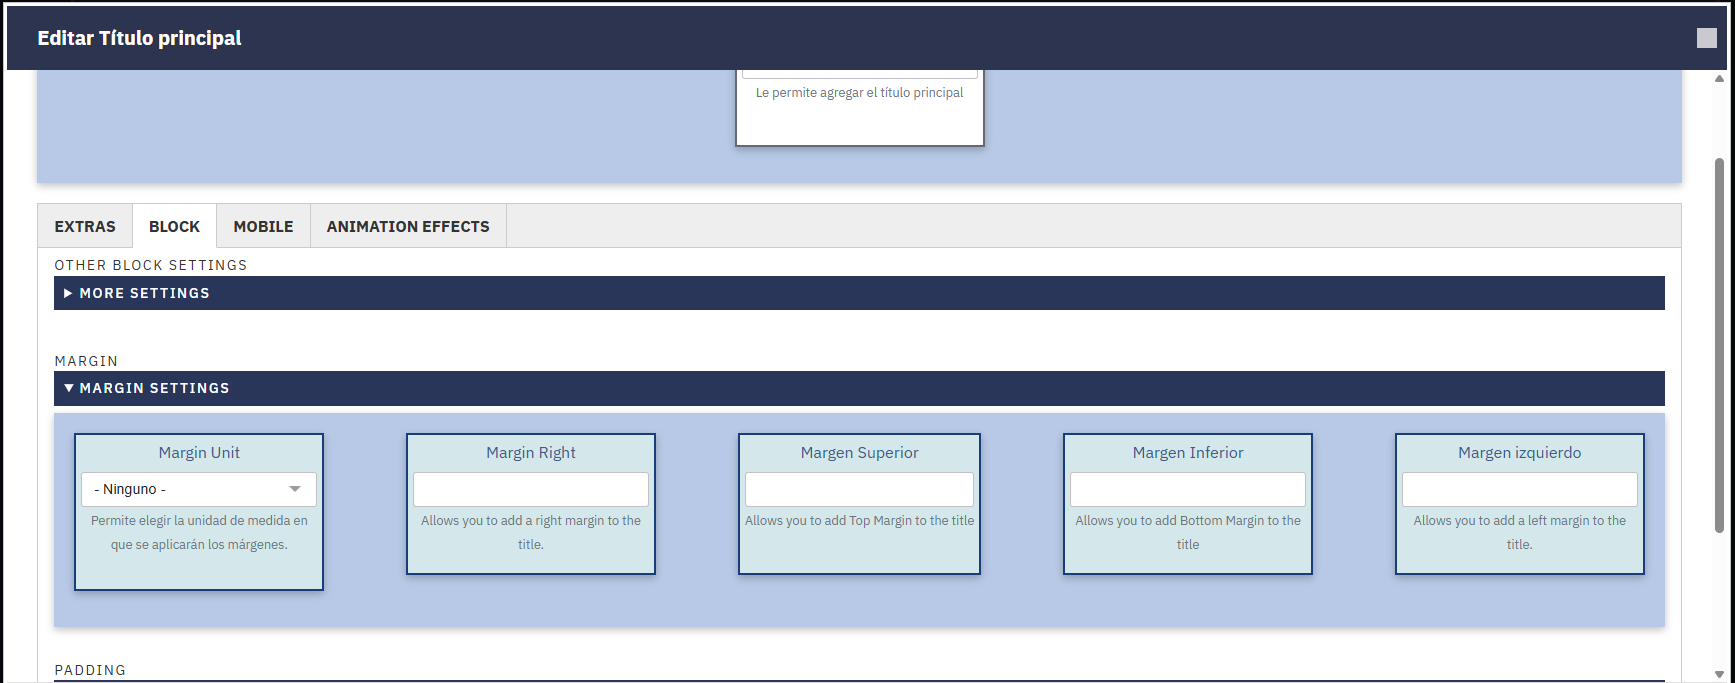Expand the MORE SETTINGS section
The width and height of the screenshot is (1735, 683).
click(x=859, y=293)
